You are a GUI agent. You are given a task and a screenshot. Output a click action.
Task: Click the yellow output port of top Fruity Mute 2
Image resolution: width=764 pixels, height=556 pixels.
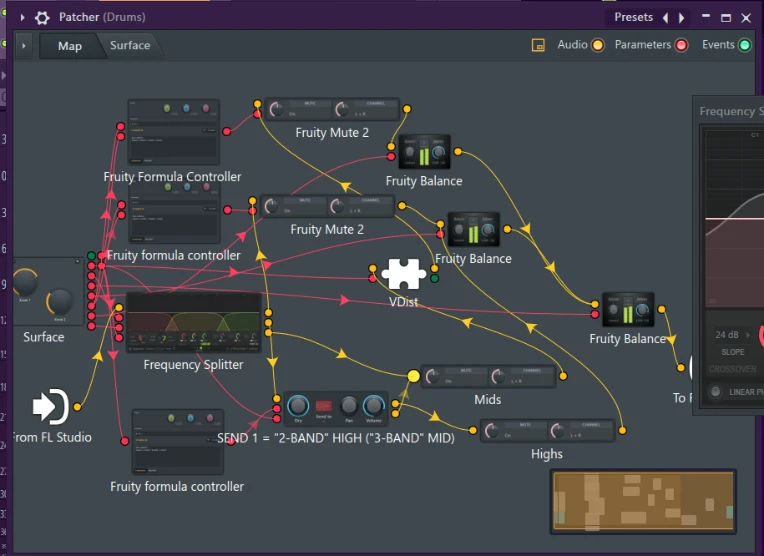pyautogui.click(x=407, y=109)
